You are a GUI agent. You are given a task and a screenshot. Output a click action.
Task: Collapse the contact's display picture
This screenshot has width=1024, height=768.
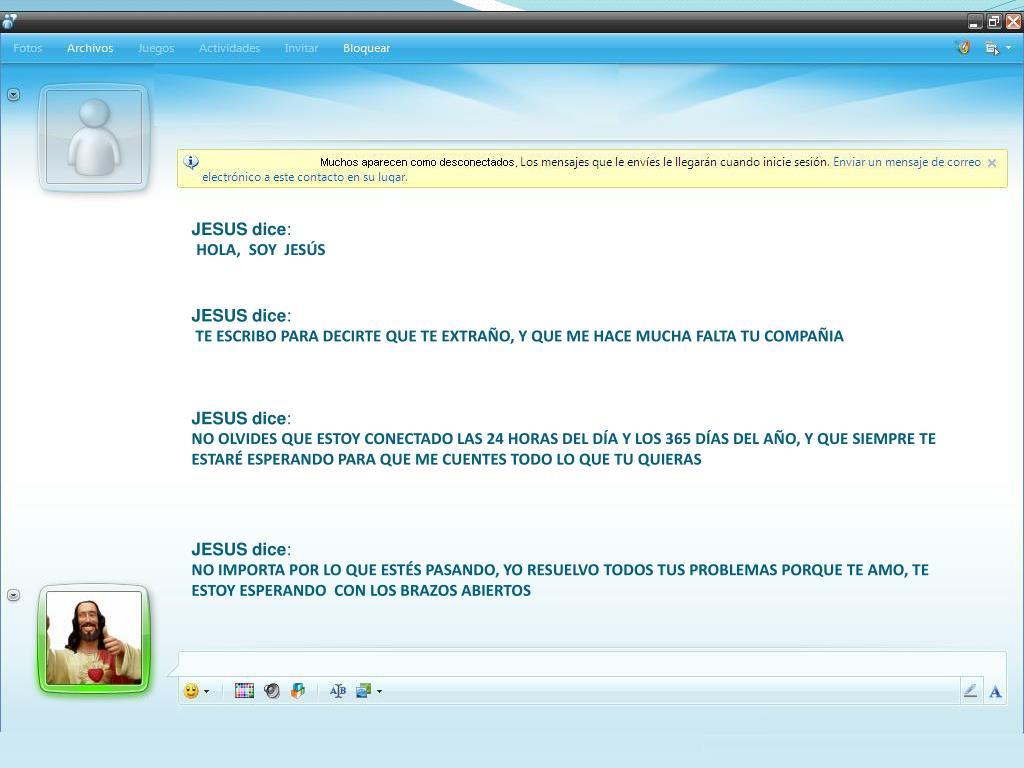(14, 95)
